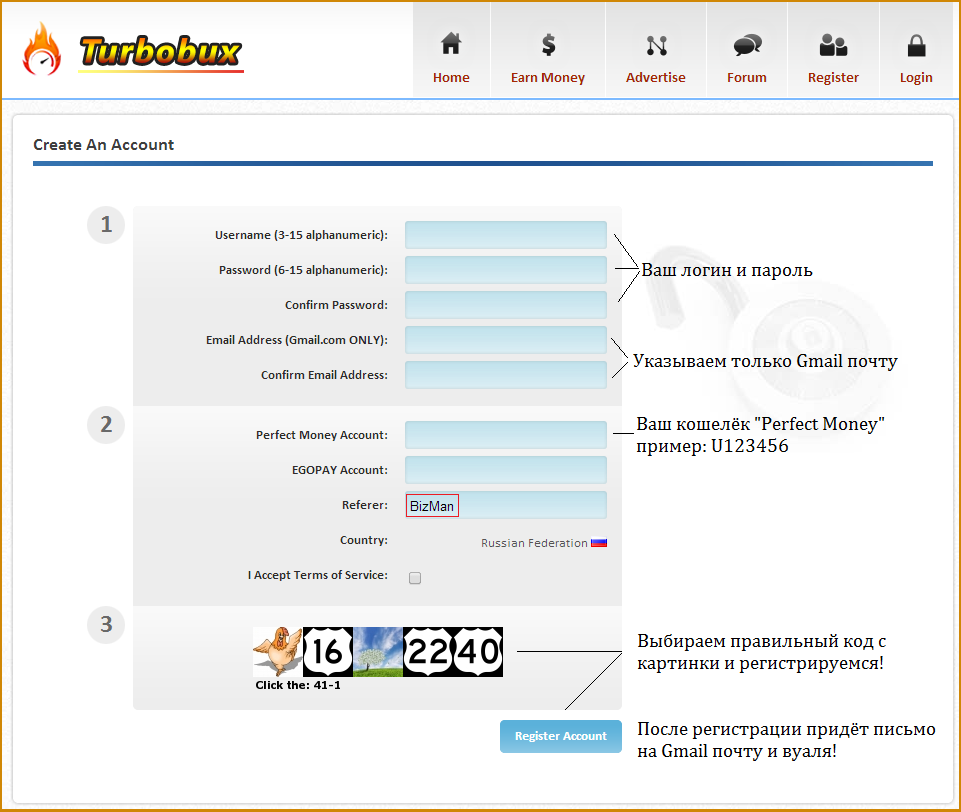Image resolution: width=961 pixels, height=812 pixels.
Task: Click the Forum speech bubbles icon
Action: coord(747,45)
